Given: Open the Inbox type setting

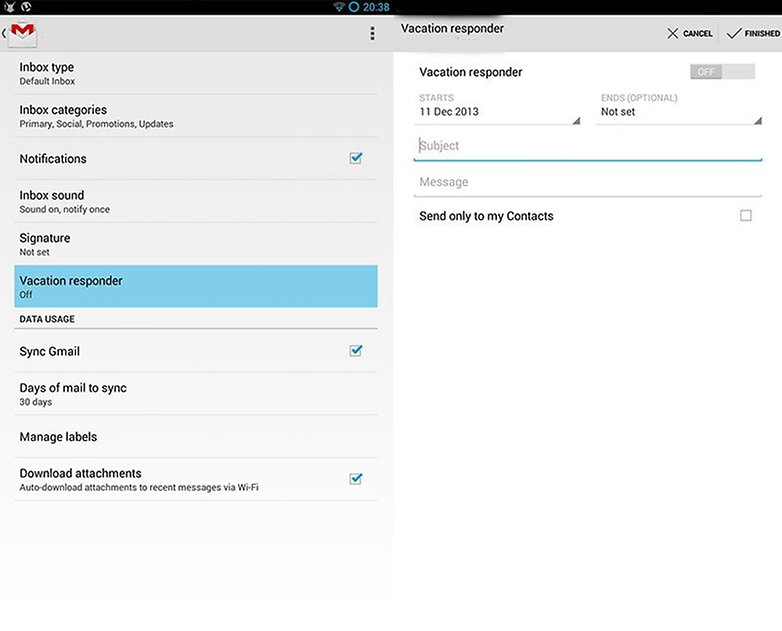Looking at the screenshot, I should click(x=196, y=73).
